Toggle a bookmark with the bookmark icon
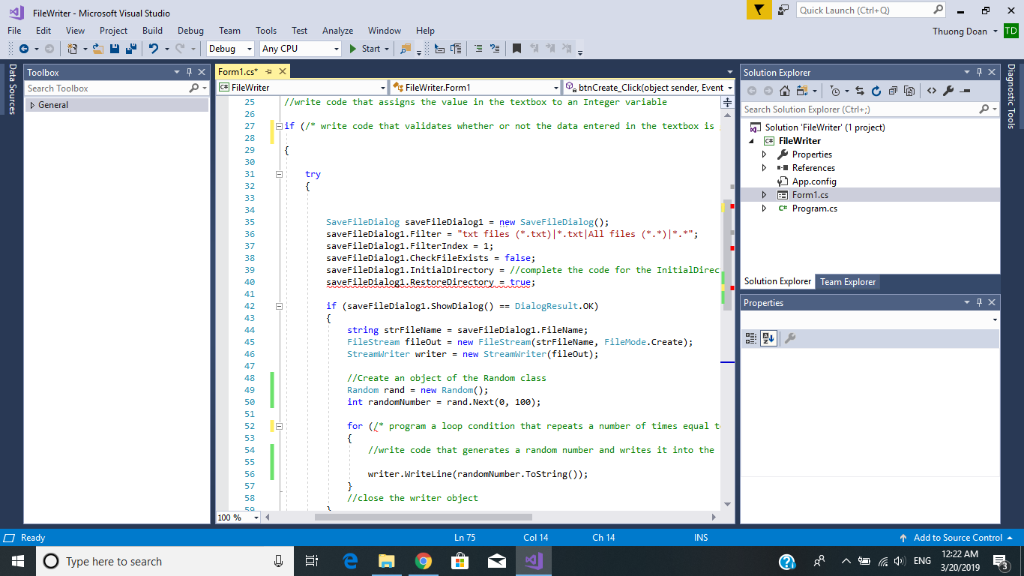1024x576 pixels. [x=517, y=49]
